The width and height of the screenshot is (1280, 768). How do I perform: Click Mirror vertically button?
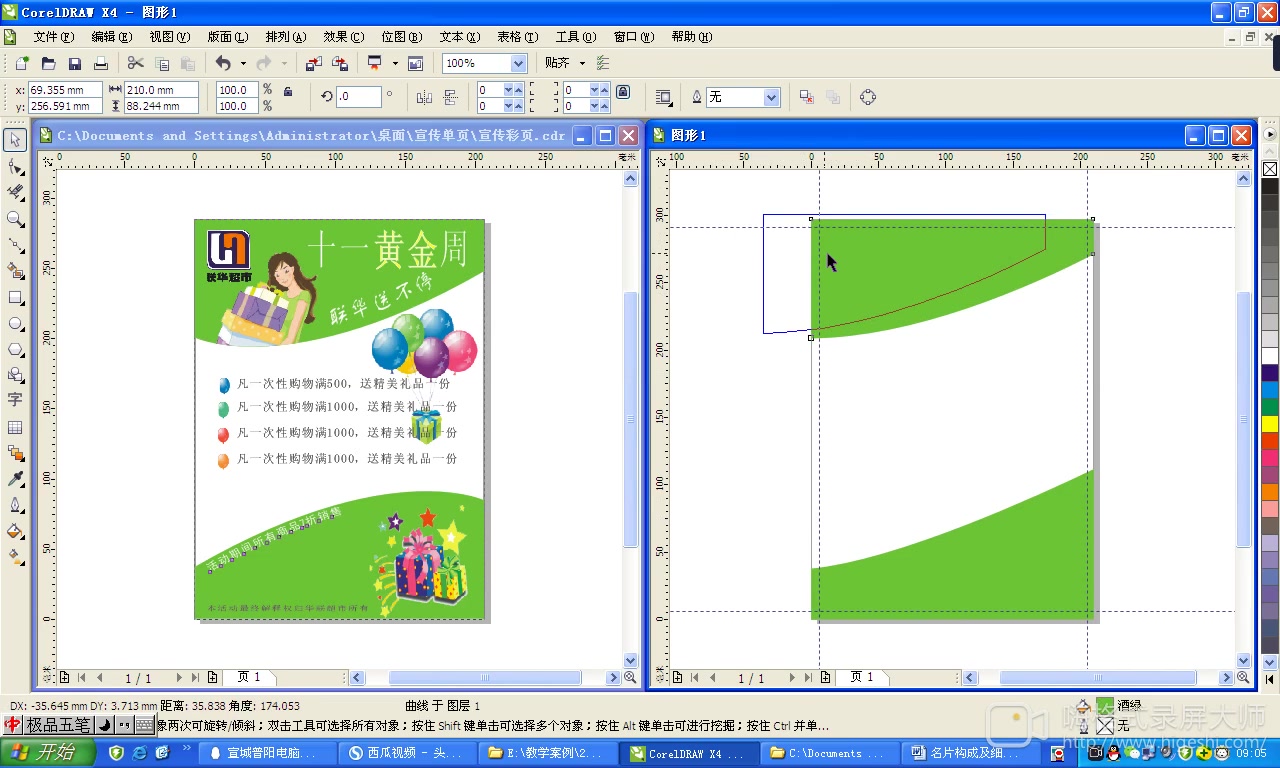(449, 97)
